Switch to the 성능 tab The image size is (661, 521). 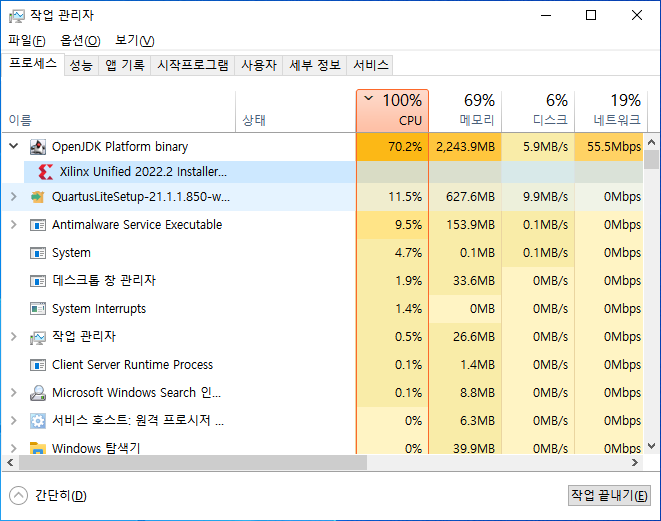tap(81, 65)
